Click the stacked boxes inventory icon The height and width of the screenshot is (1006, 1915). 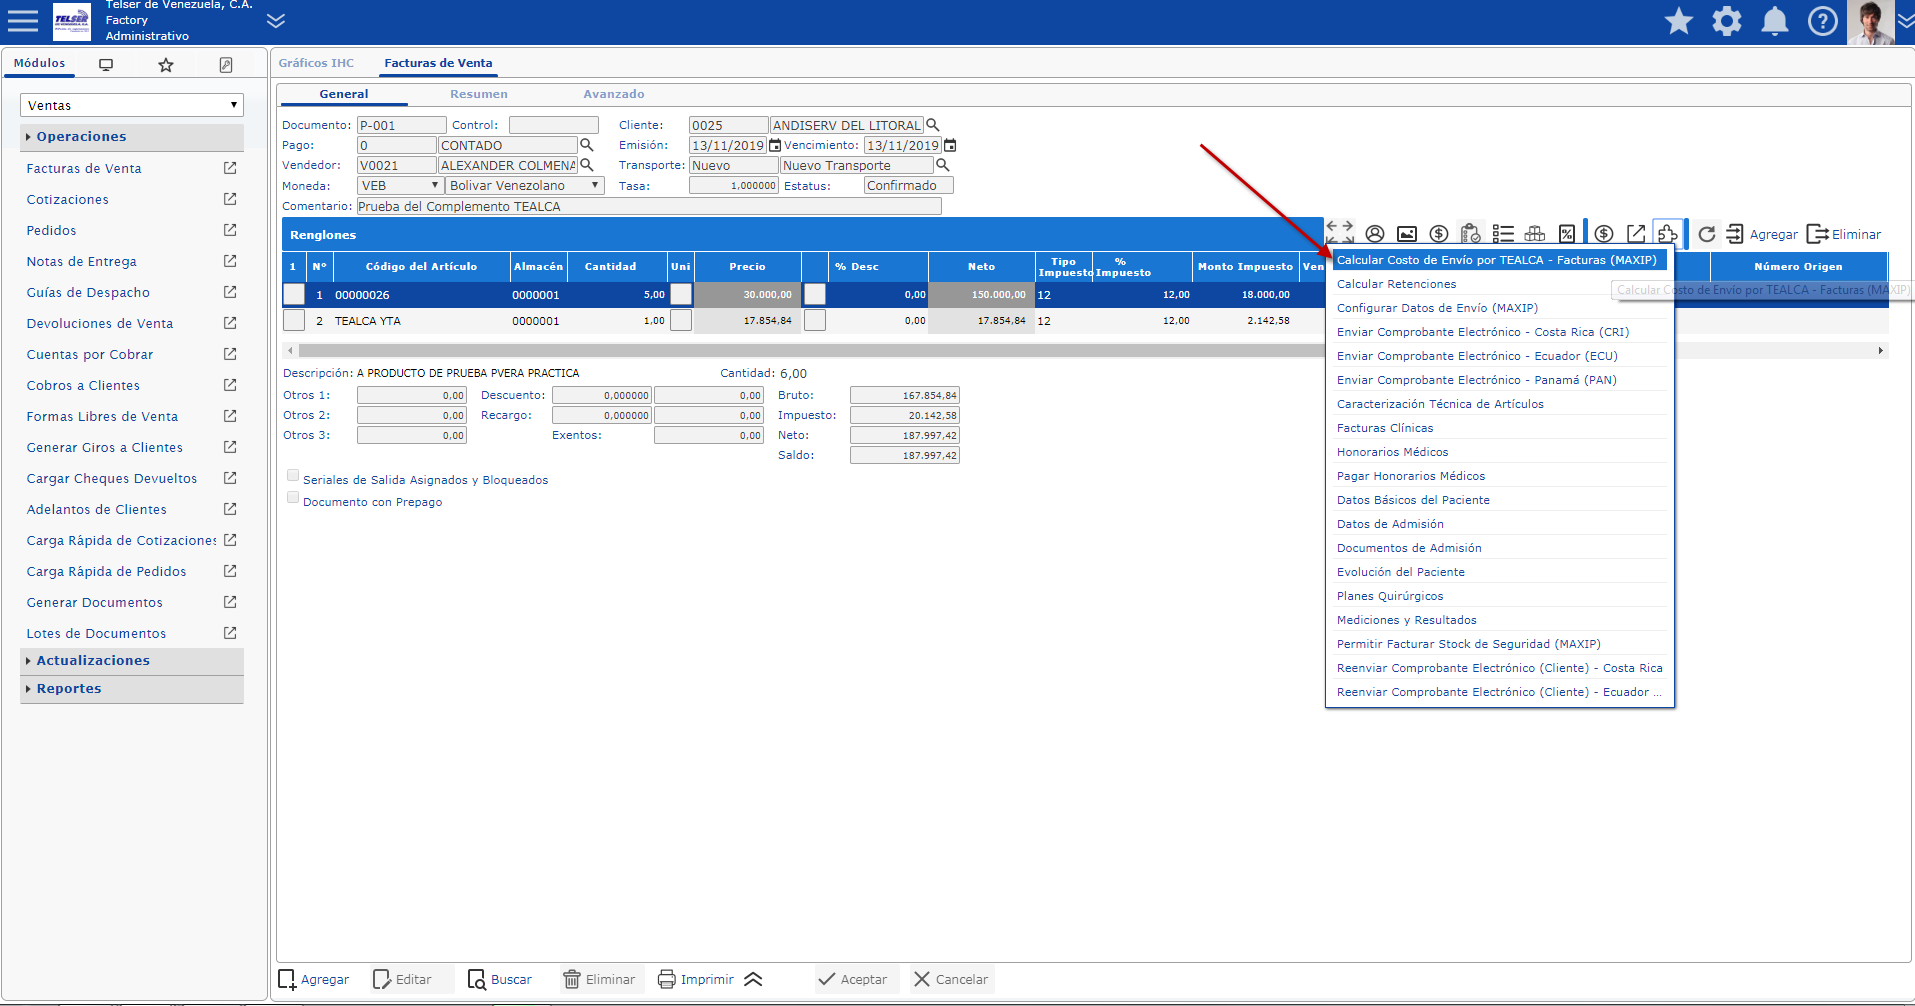click(x=1535, y=234)
